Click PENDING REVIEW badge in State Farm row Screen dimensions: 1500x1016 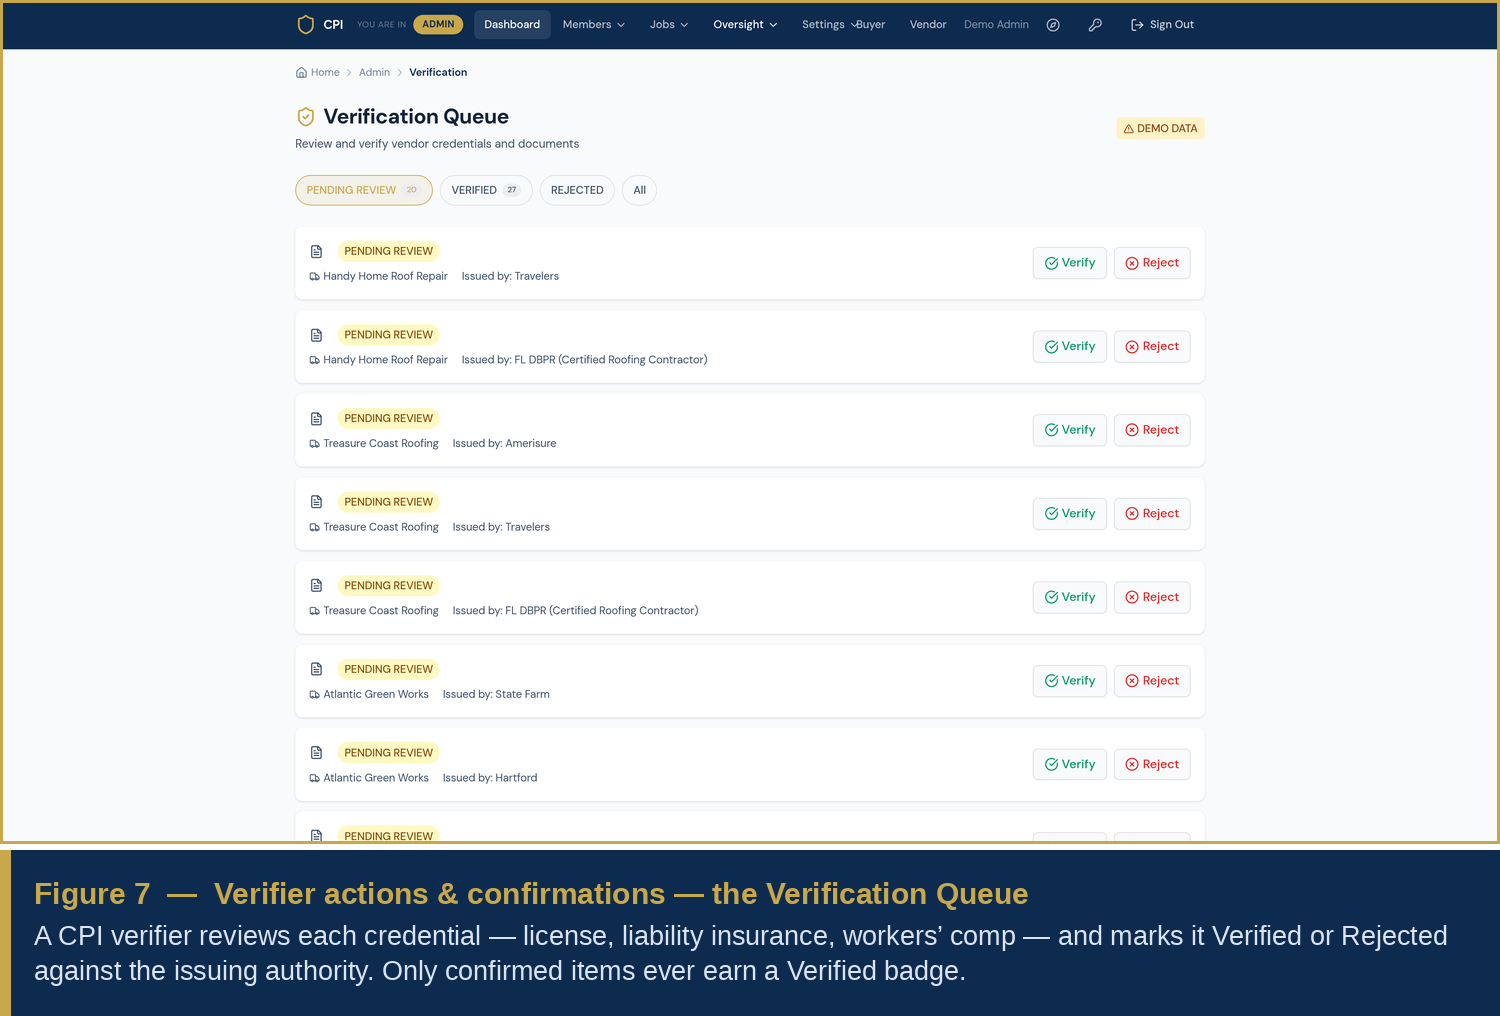(388, 670)
